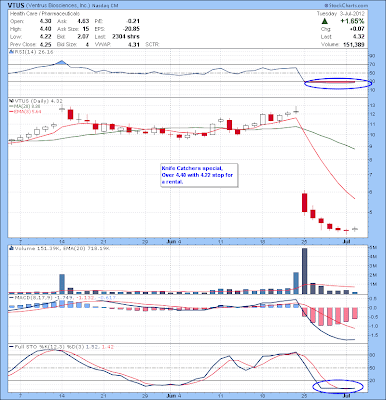Click the Last trade size 2304 shrs
Viewport: 386px width, 400px height.
coord(126,37)
